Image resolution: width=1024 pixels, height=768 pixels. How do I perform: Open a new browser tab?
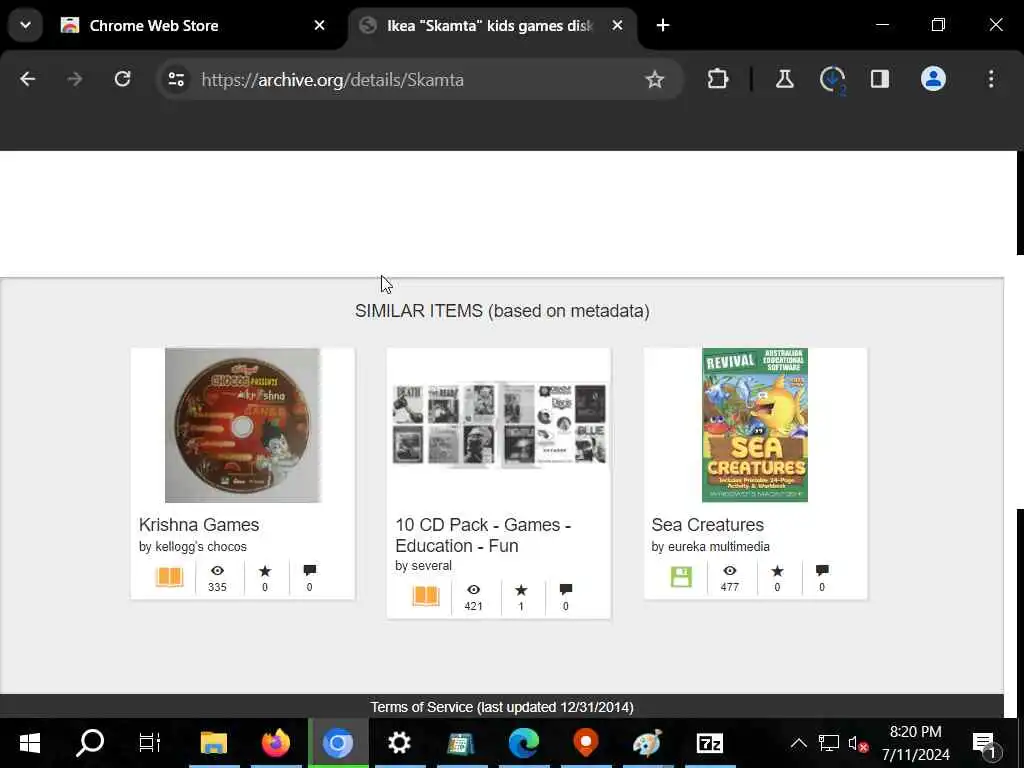click(663, 25)
